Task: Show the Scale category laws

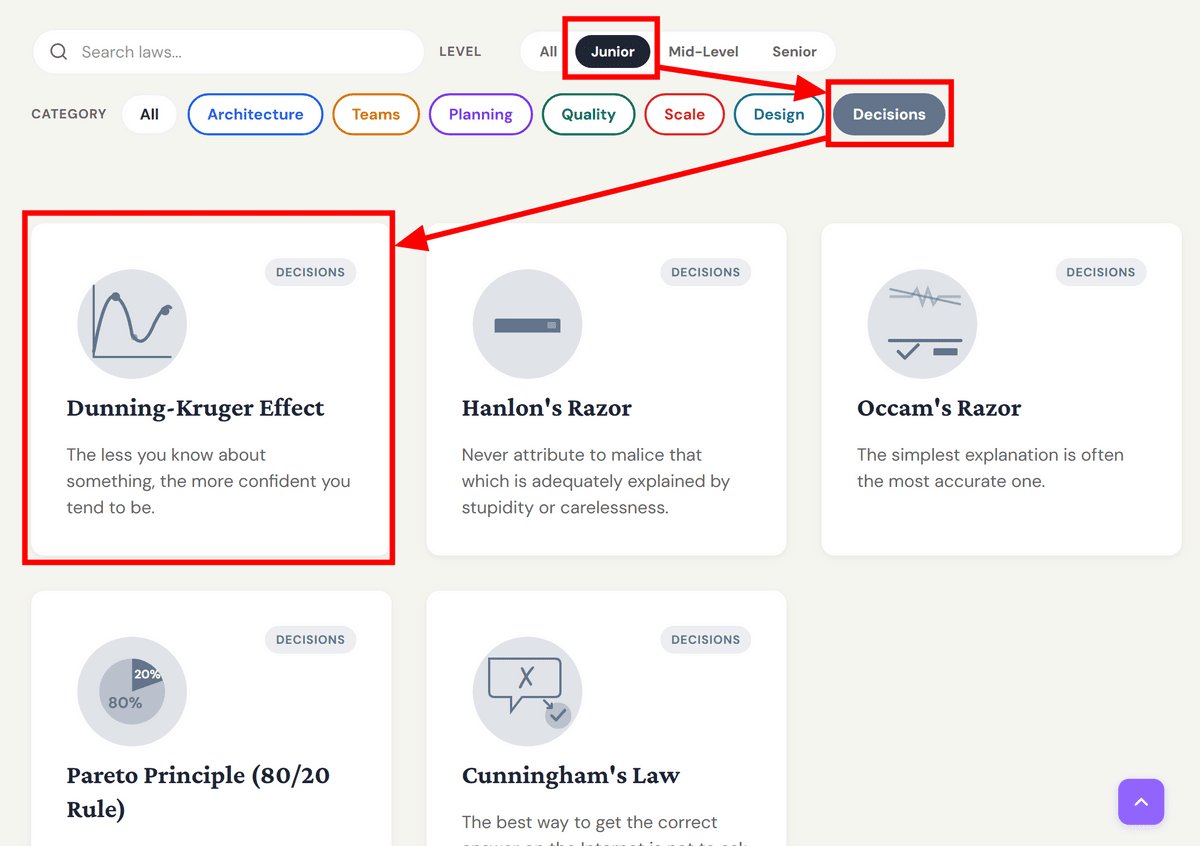Action: pos(684,114)
